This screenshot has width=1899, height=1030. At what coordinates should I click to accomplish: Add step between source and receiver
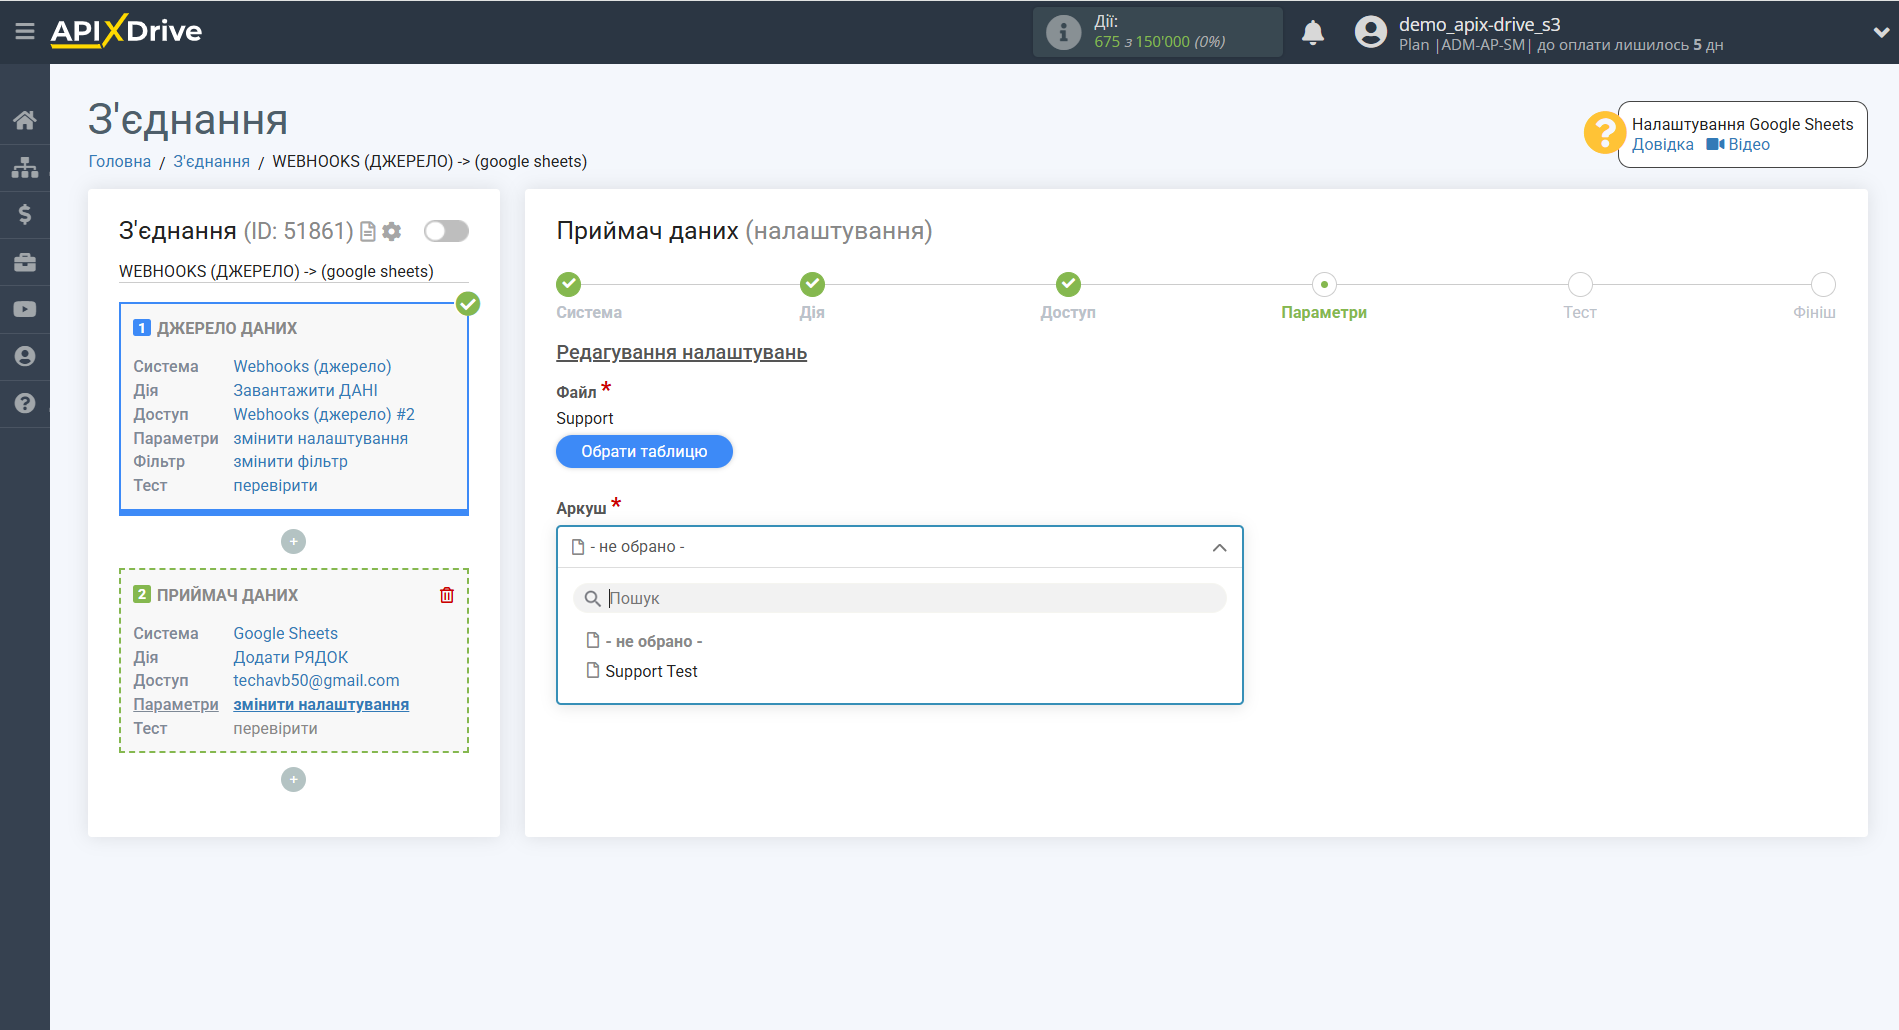293,541
